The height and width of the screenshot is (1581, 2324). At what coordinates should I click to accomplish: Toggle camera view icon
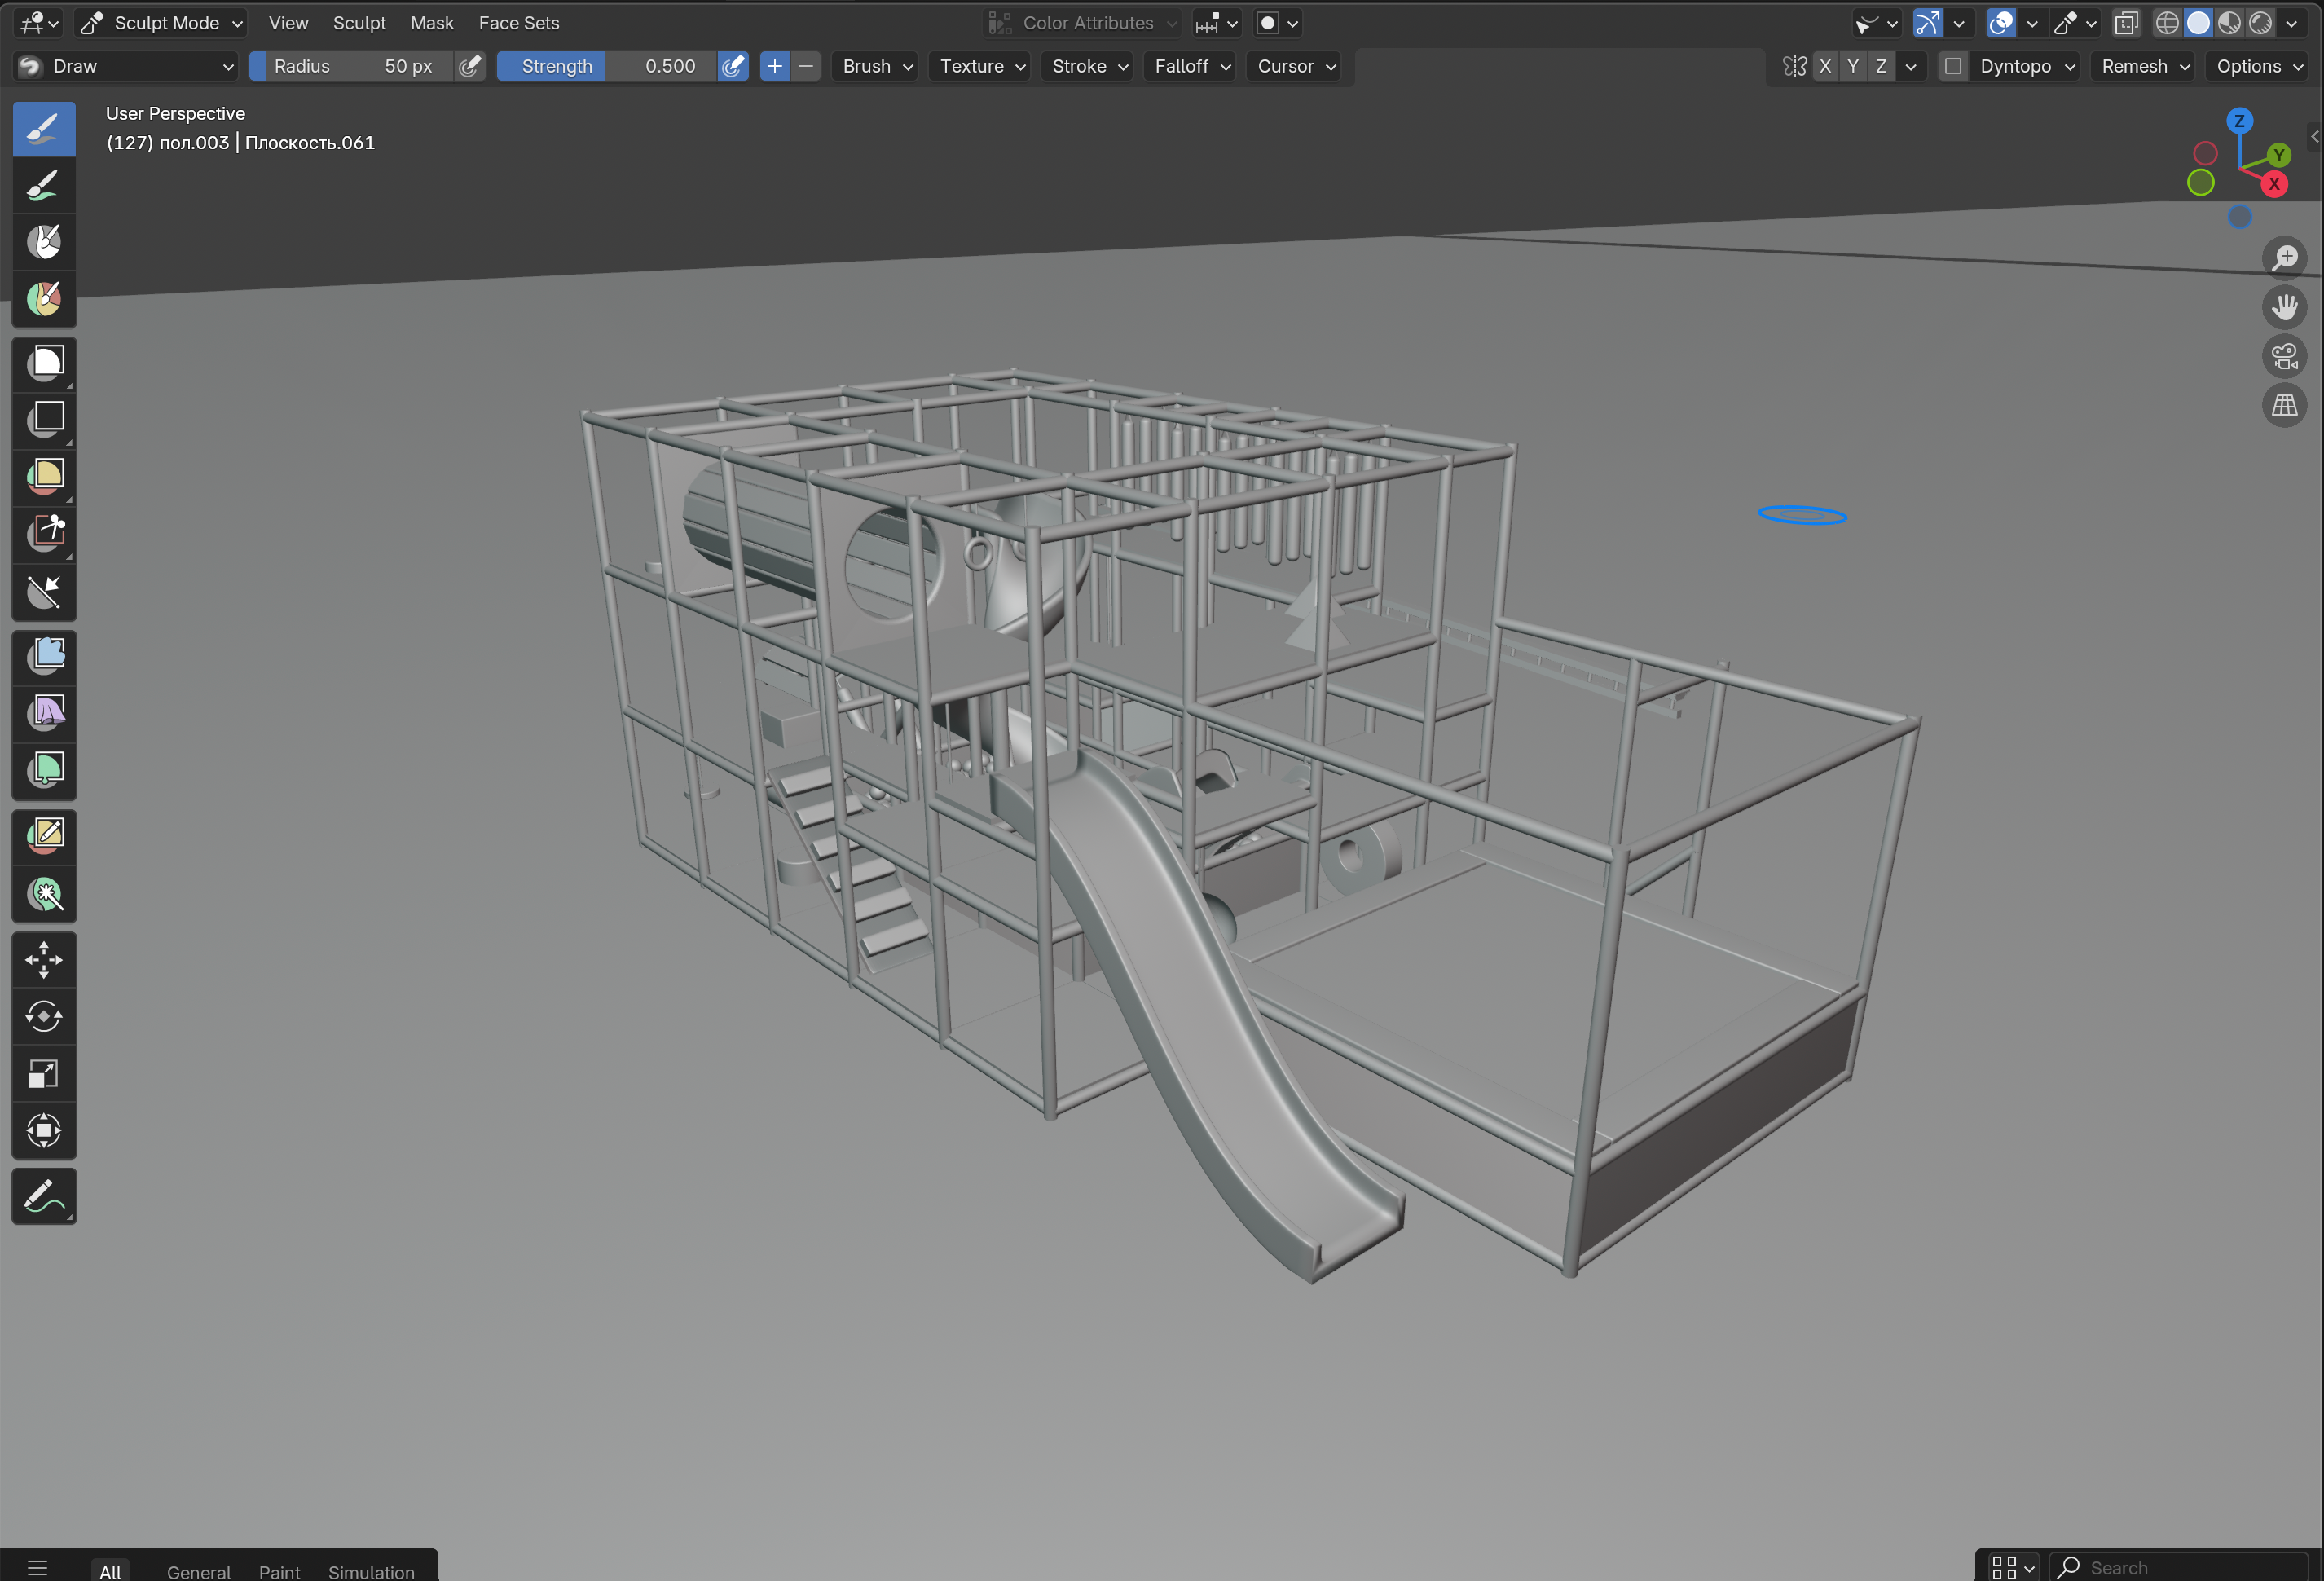click(2284, 356)
